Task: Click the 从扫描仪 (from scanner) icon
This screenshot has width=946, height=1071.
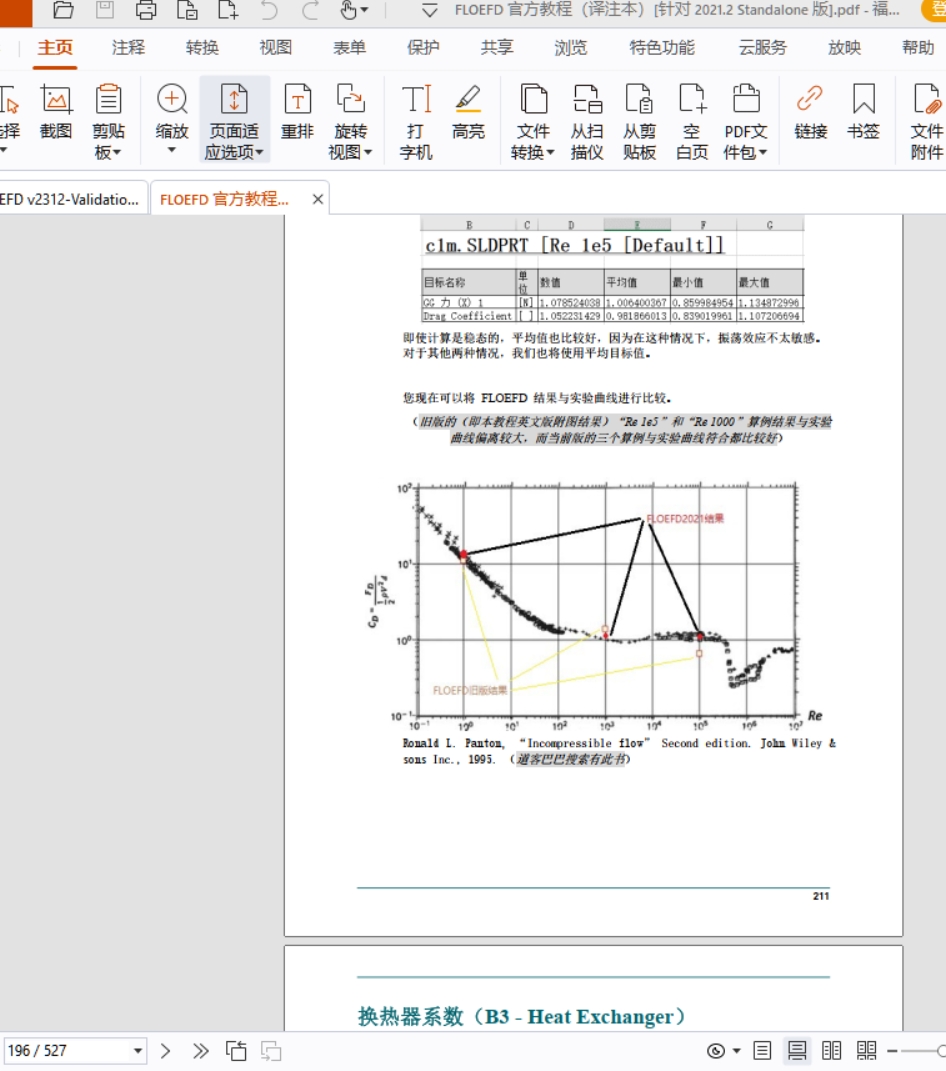Action: 587,122
